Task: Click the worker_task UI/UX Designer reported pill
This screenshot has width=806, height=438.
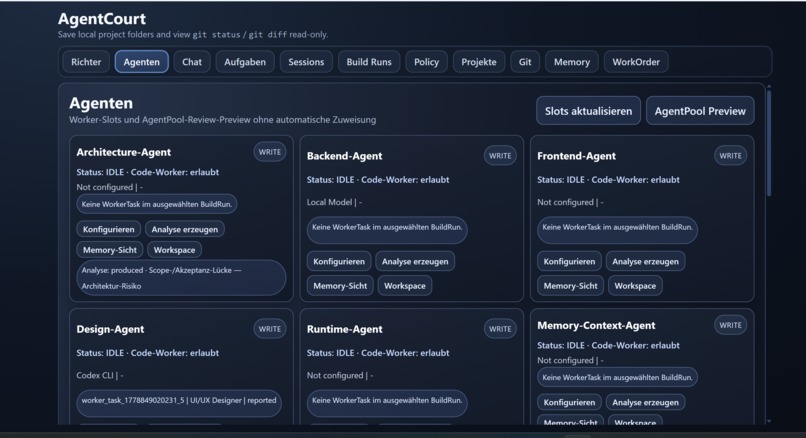Action: (x=179, y=403)
